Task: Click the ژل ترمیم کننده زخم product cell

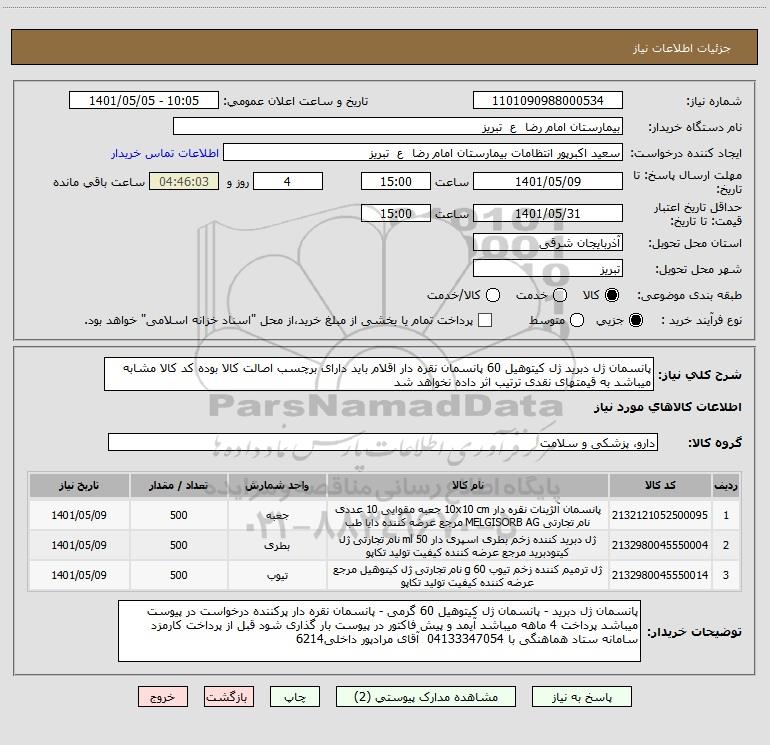Action: [468, 576]
